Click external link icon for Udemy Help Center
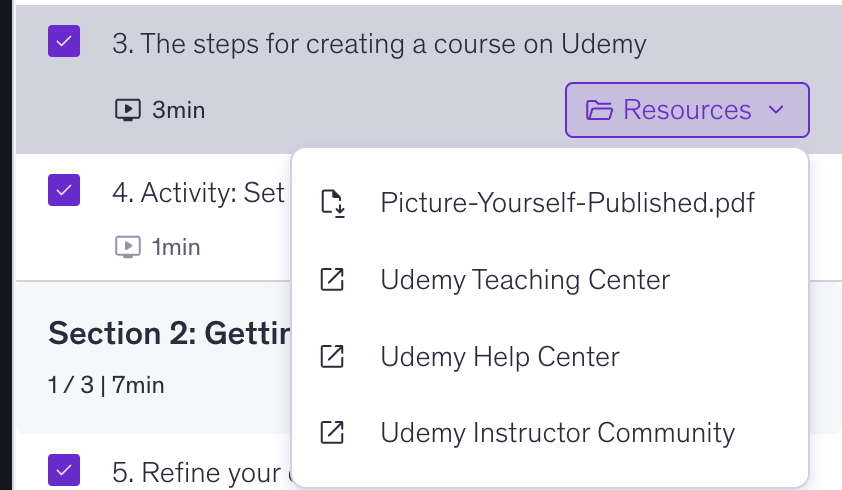This screenshot has height=490, width=842. (332, 356)
